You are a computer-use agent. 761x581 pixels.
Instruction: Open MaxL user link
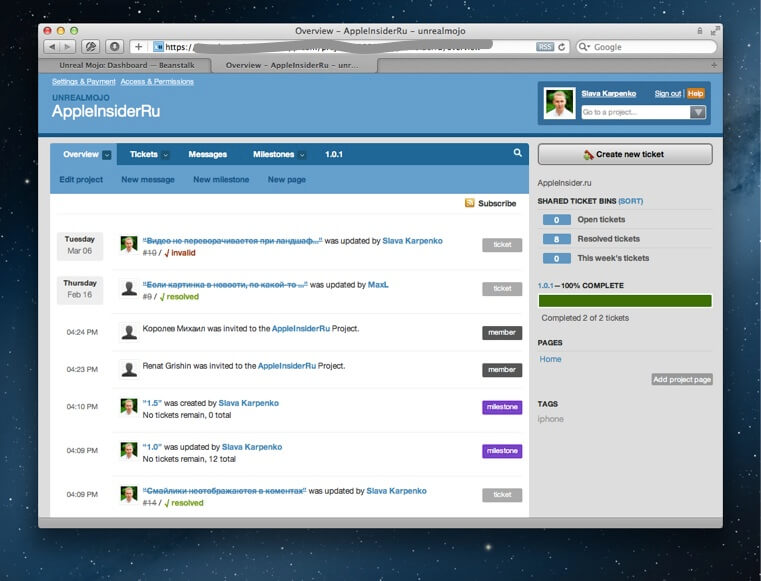pos(378,285)
